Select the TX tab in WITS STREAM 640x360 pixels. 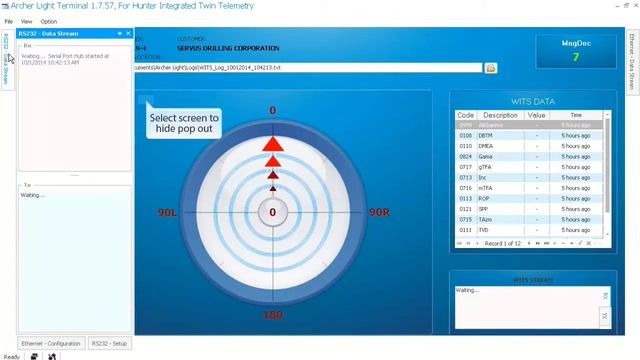click(x=605, y=316)
